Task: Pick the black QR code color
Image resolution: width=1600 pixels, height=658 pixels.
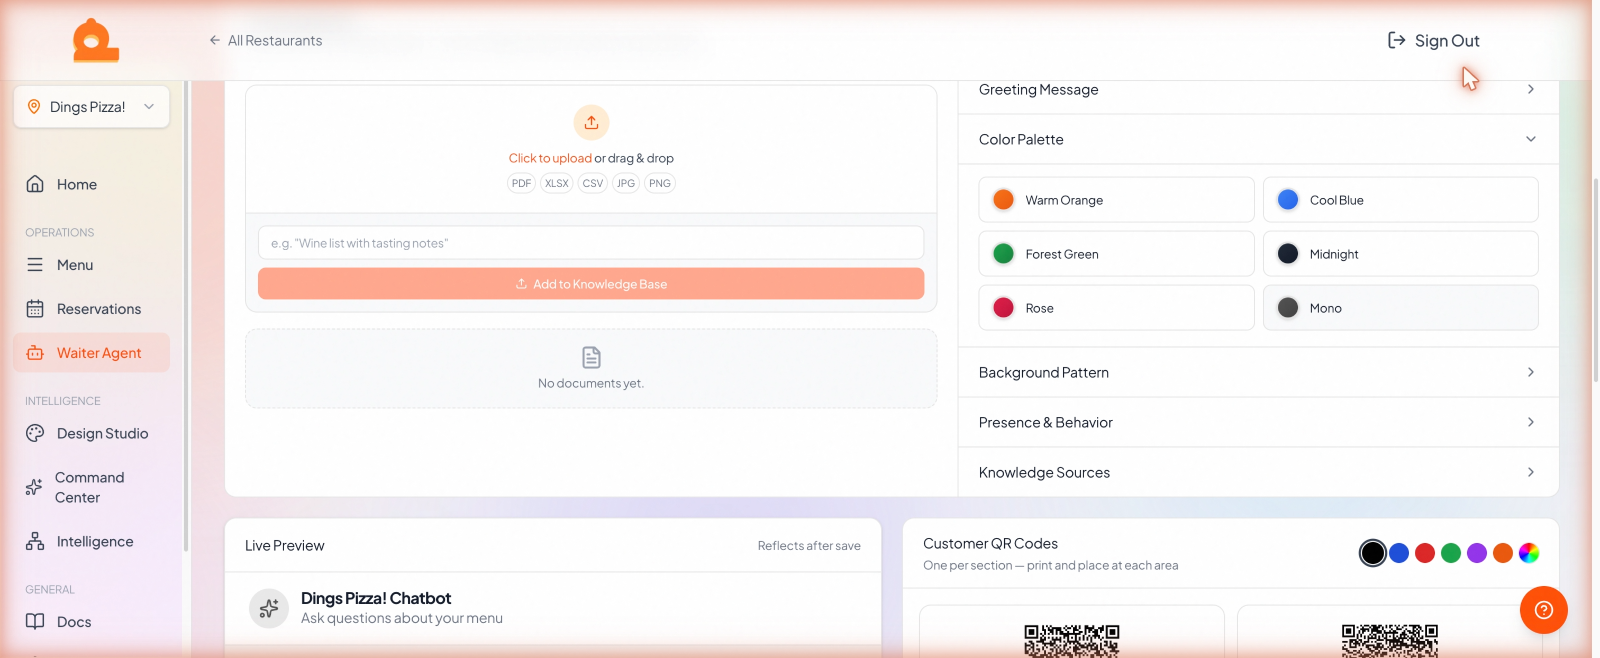Action: click(x=1373, y=553)
